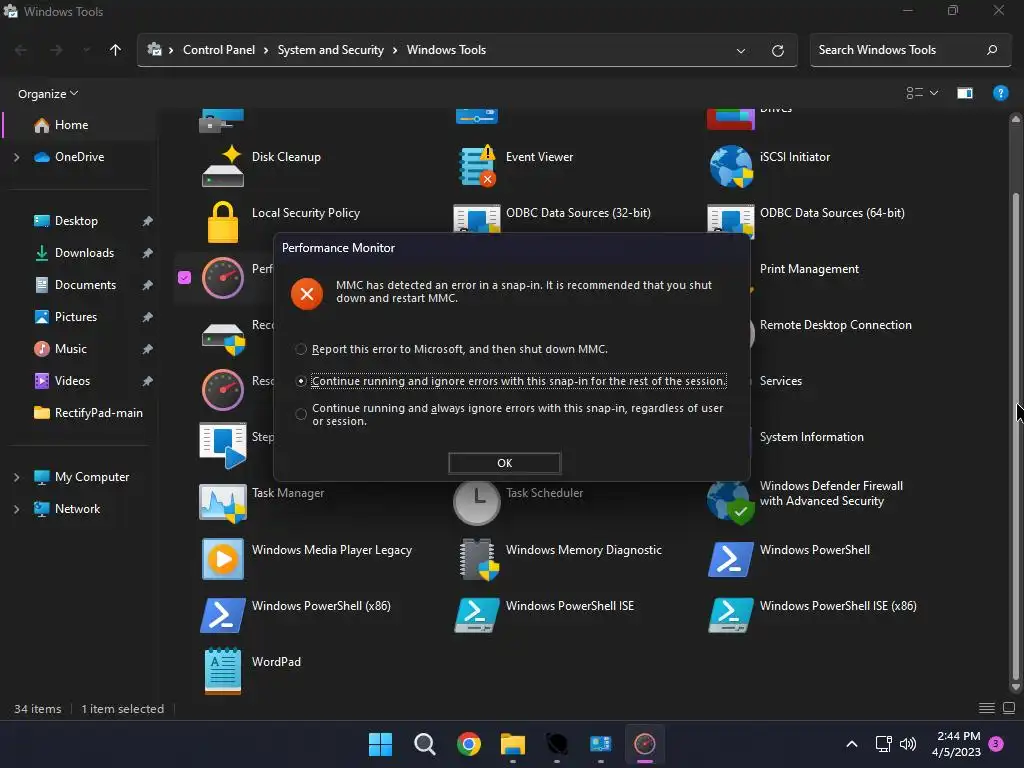Open recent locations dropdown arrow

[x=86, y=50]
